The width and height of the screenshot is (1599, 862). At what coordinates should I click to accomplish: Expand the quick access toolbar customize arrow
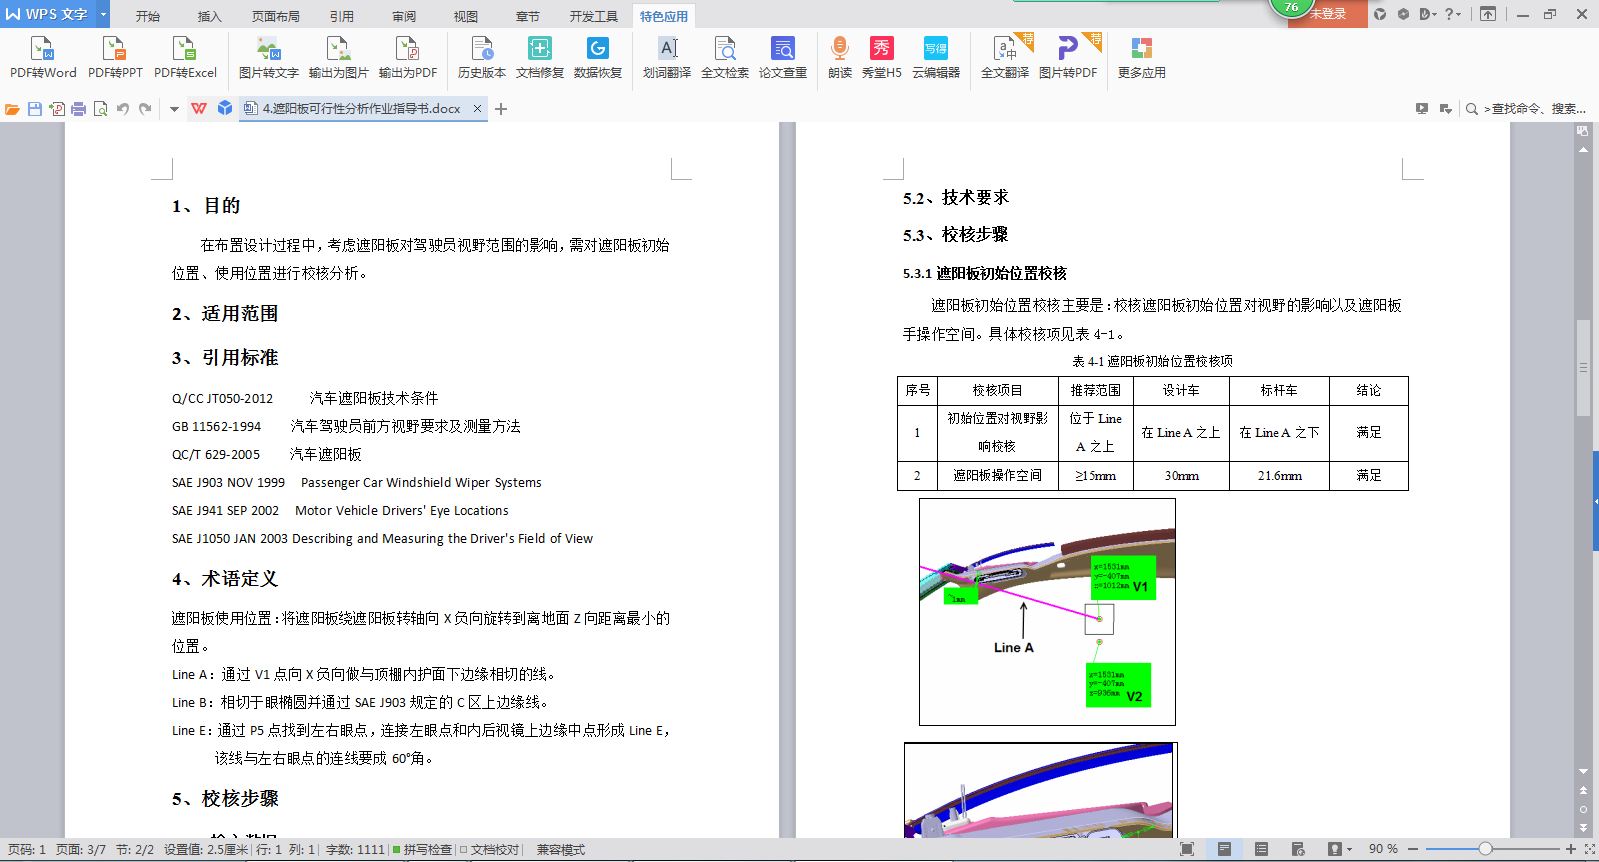point(174,109)
